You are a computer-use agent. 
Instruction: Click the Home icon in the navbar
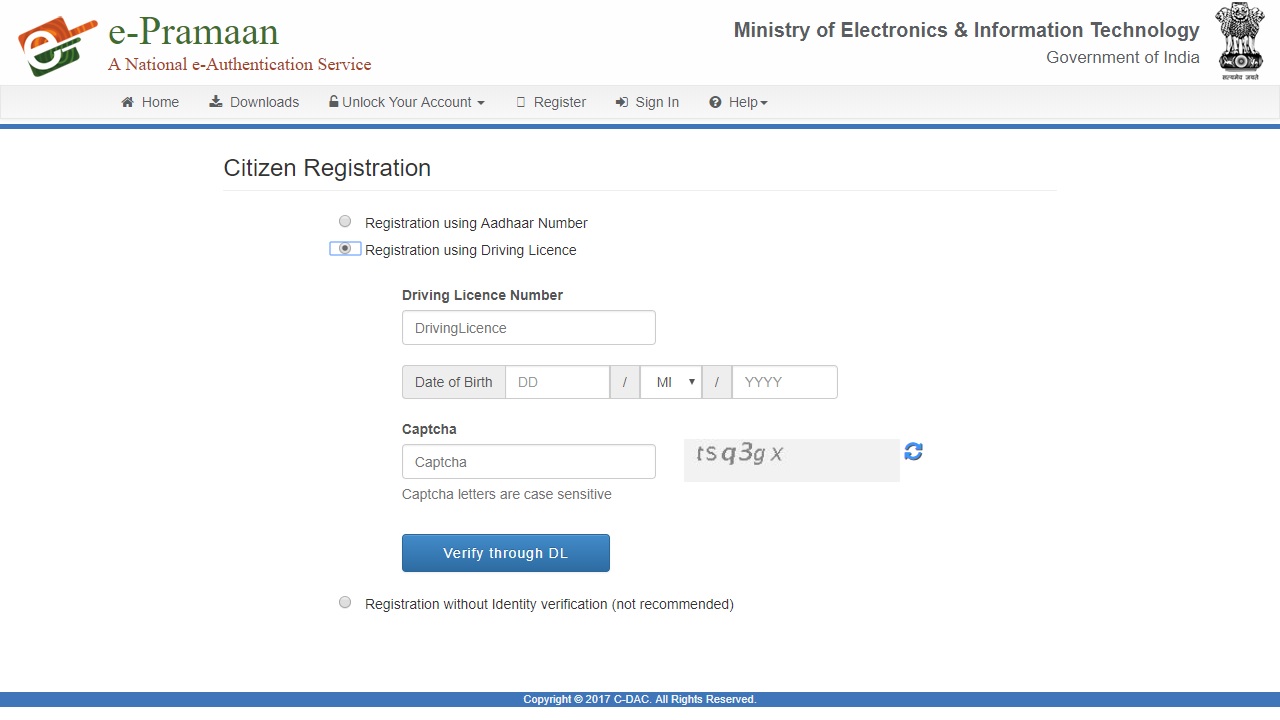tap(125, 102)
